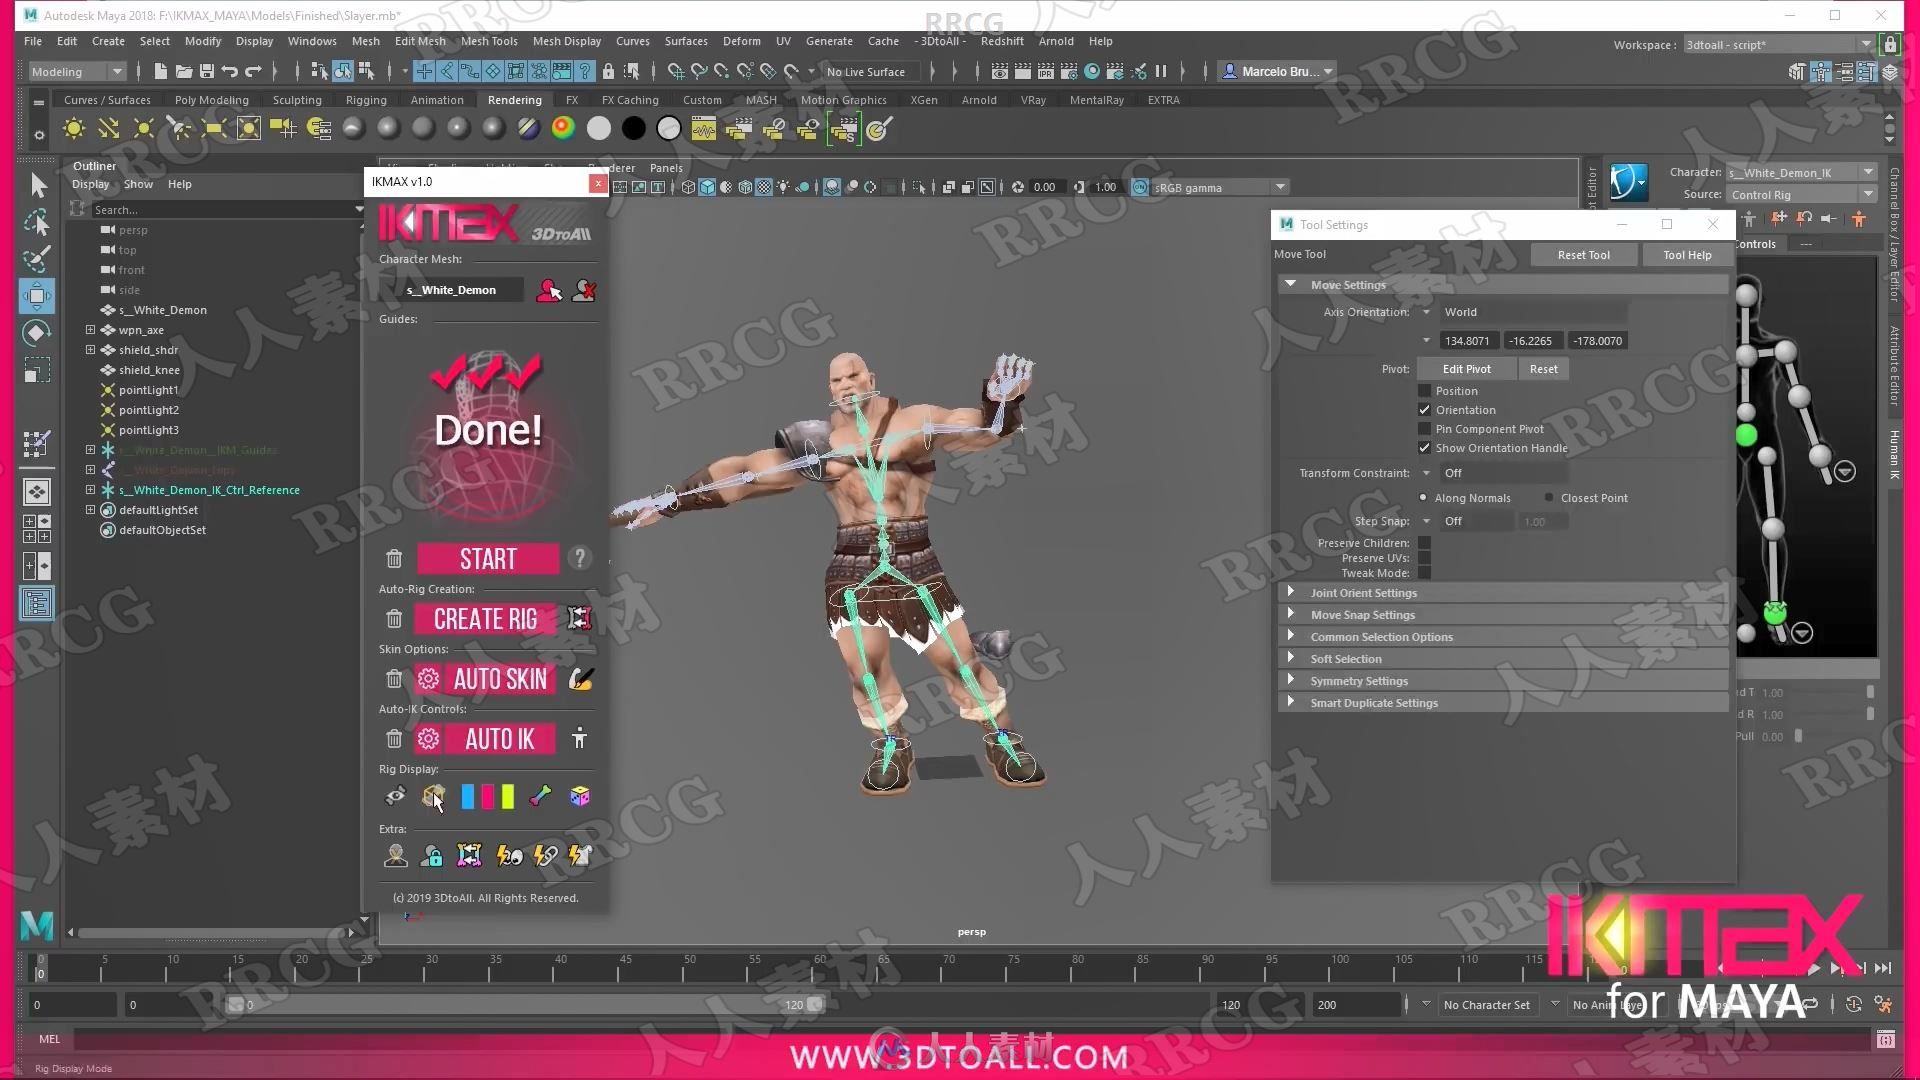
Task: Check the Preserve Children checkbox
Action: (1424, 543)
